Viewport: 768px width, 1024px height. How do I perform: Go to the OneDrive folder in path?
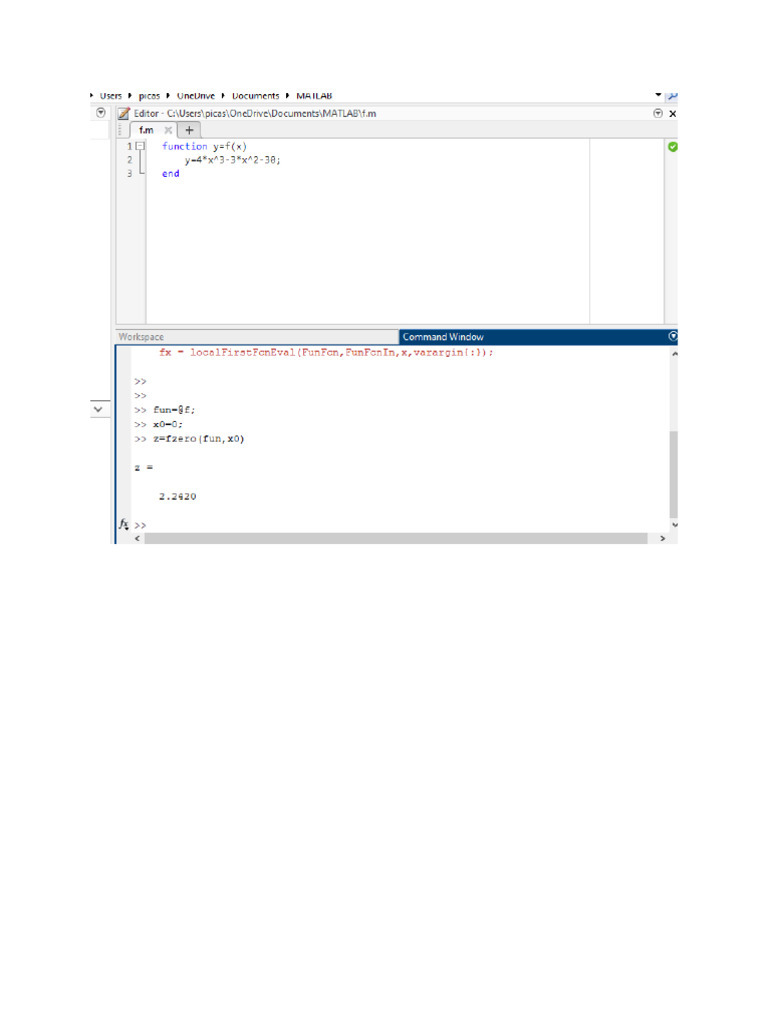[x=196, y=96]
